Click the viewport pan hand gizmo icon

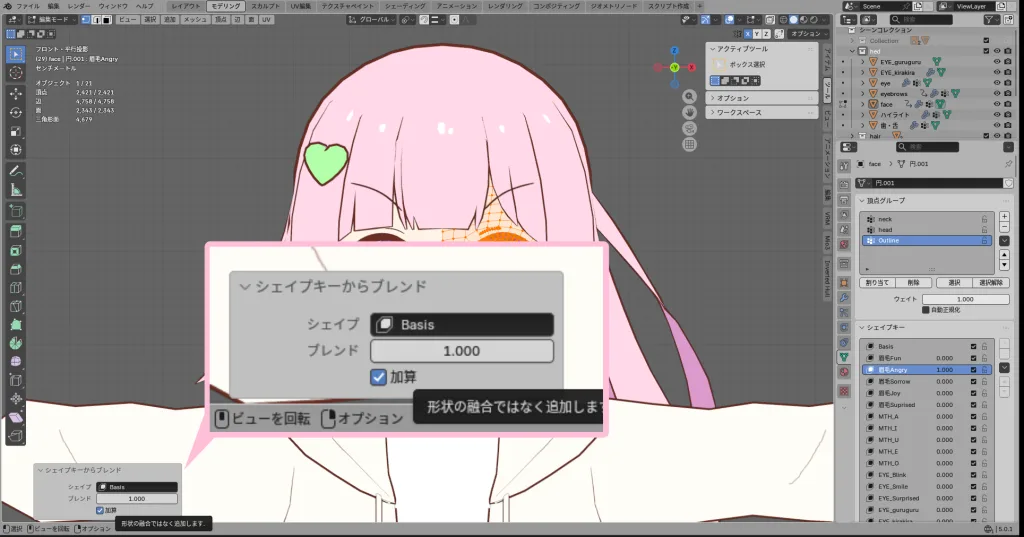click(x=689, y=112)
